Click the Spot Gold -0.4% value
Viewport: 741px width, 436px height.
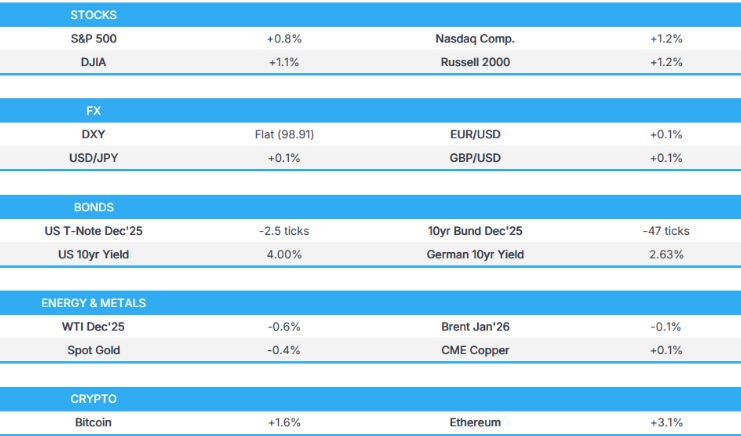tap(284, 349)
